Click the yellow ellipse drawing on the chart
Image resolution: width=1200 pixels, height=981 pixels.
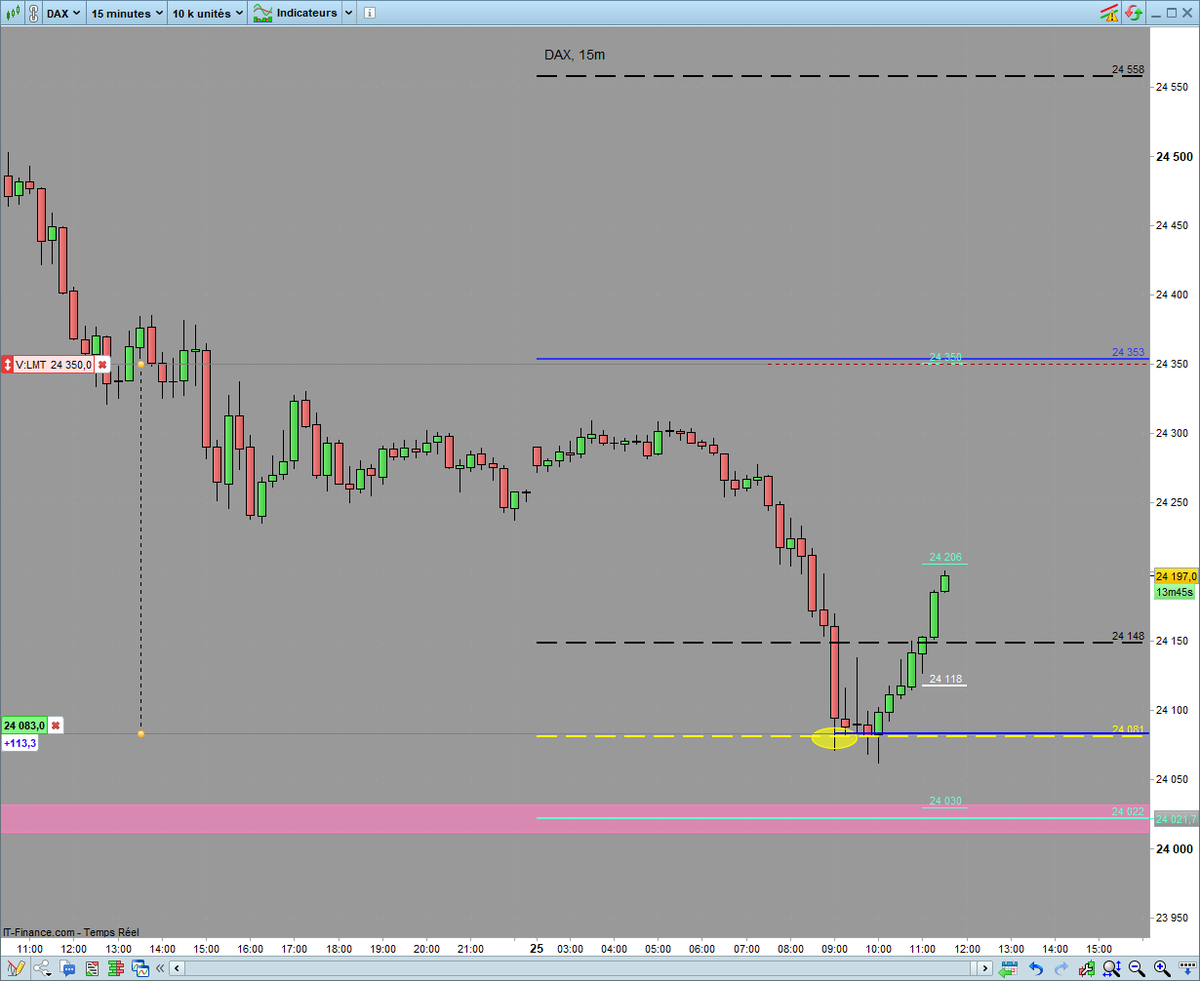(x=834, y=738)
